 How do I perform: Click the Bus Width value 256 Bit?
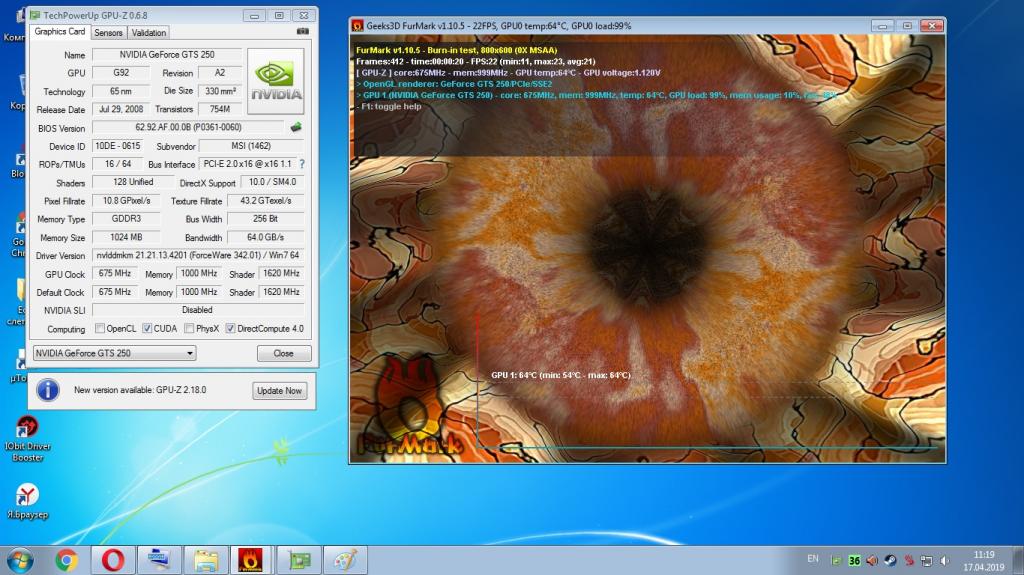point(265,219)
